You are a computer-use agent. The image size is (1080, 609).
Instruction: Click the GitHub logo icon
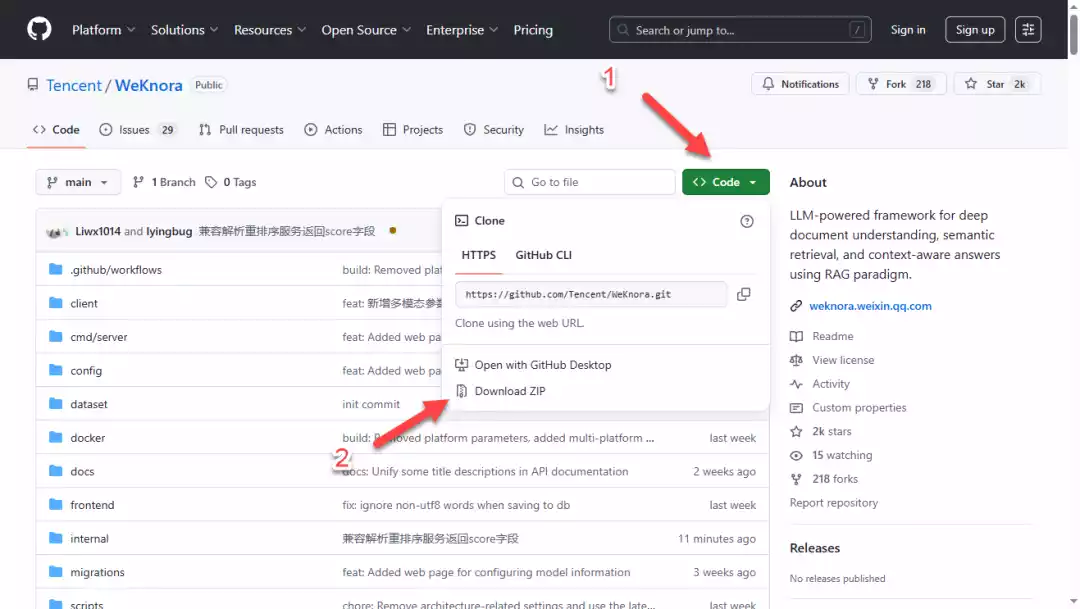click(x=39, y=29)
